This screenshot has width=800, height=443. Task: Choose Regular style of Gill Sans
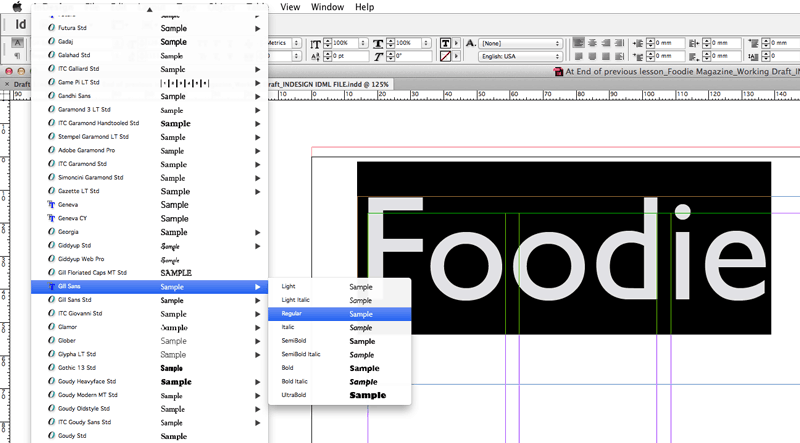[x=339, y=314]
